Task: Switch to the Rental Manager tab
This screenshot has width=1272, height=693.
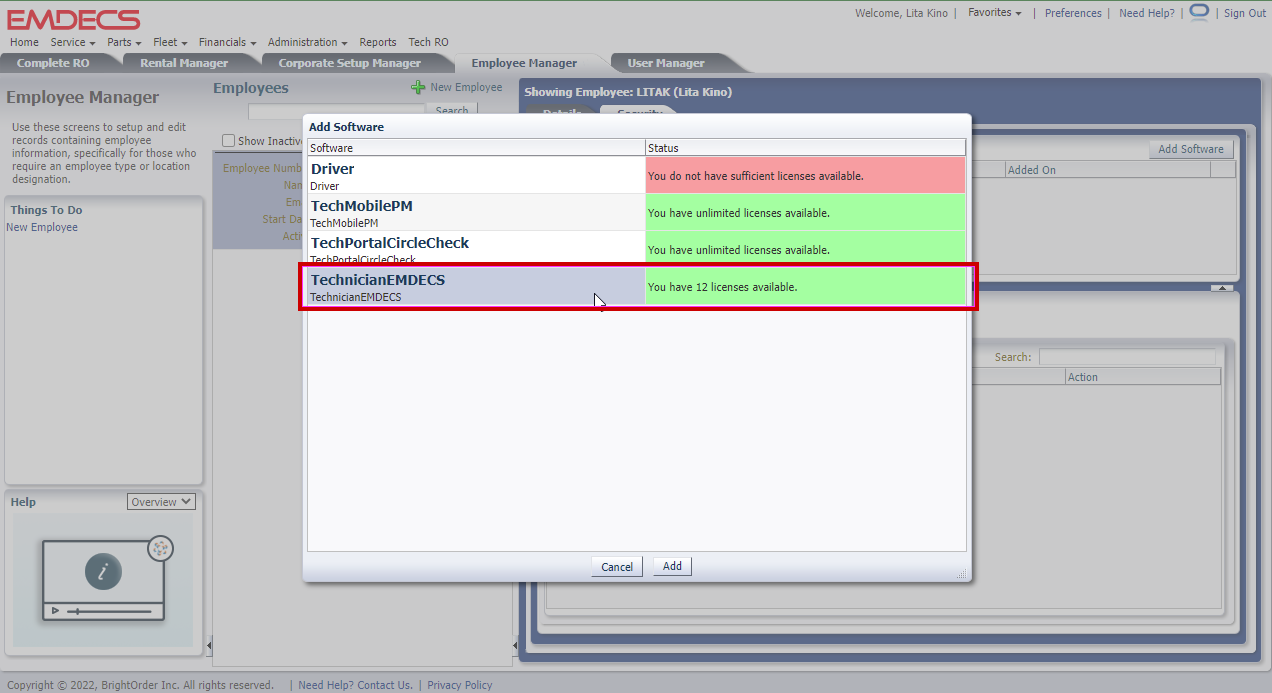Action: pyautogui.click(x=184, y=63)
